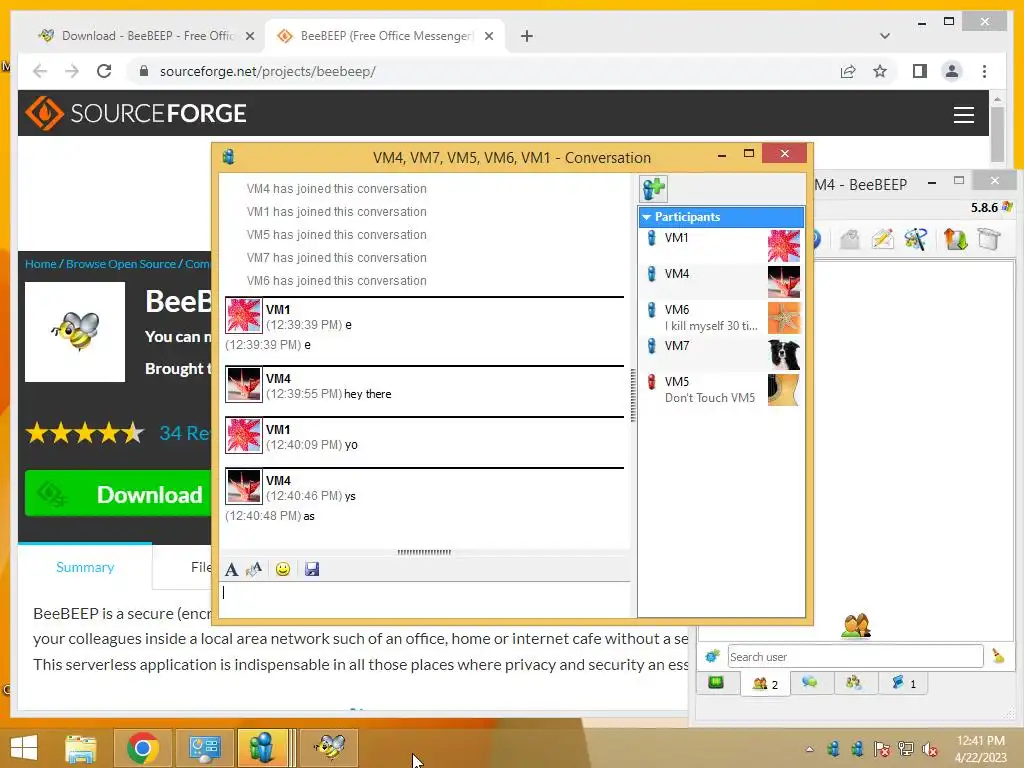Click the five-star rating on the project page

click(x=85, y=432)
